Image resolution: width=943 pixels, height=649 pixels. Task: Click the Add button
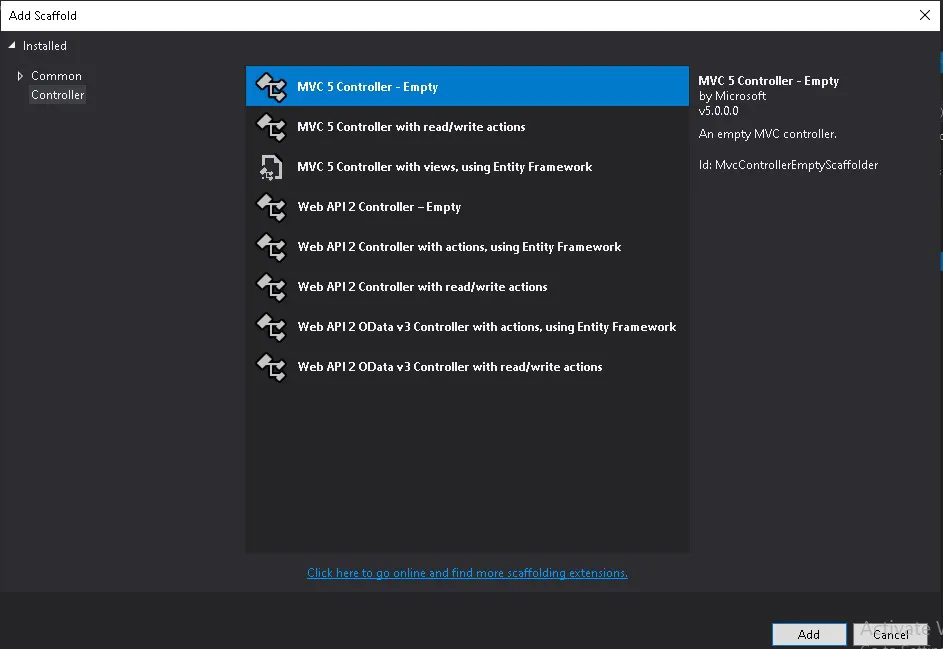coord(808,634)
